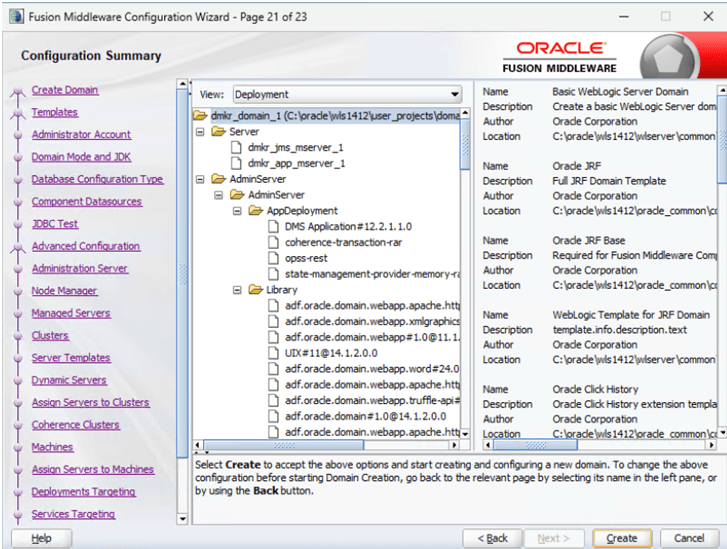
Task: Select dmkr_app_mserver_1 in the tree
Action: click(296, 163)
